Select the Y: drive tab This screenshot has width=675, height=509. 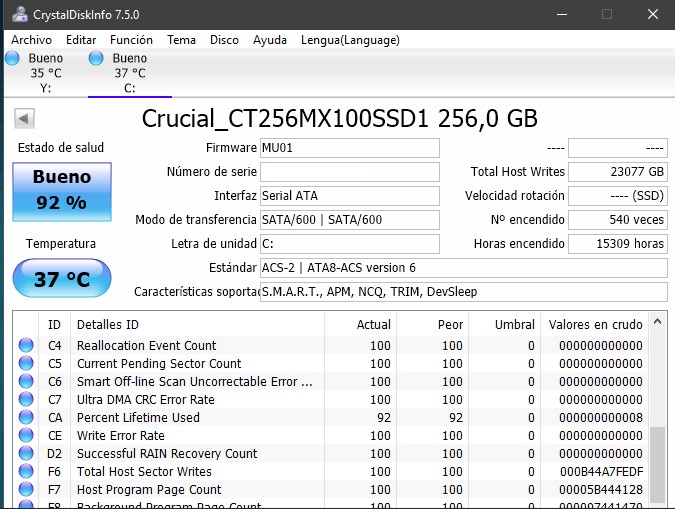tap(45, 73)
